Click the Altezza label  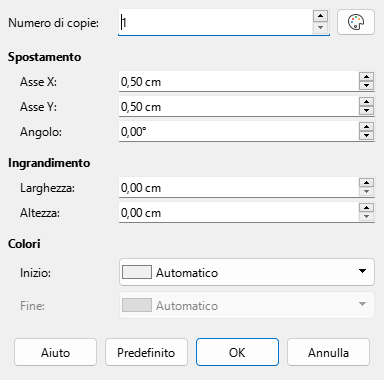click(x=40, y=213)
